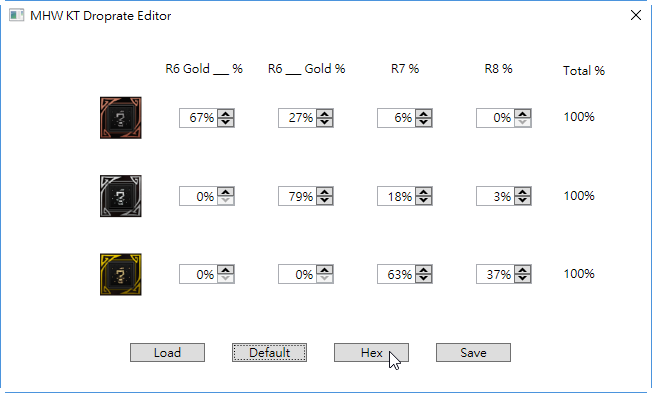Increase gold row R7 % value

pyautogui.click(x=424, y=270)
